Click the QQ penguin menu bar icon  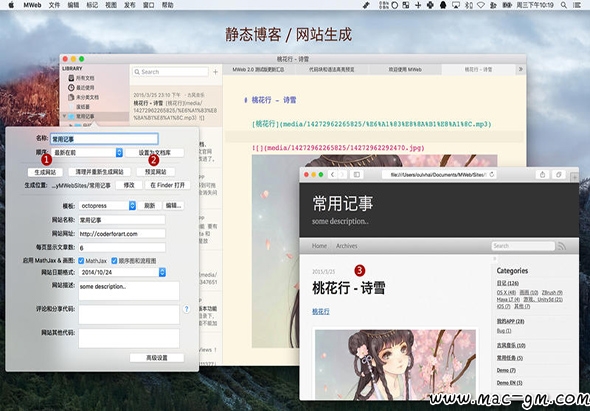tap(443, 5)
